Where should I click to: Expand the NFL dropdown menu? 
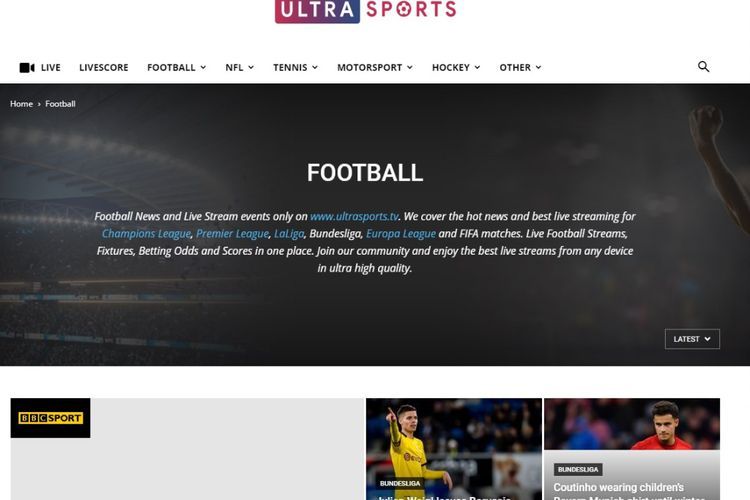(240, 67)
